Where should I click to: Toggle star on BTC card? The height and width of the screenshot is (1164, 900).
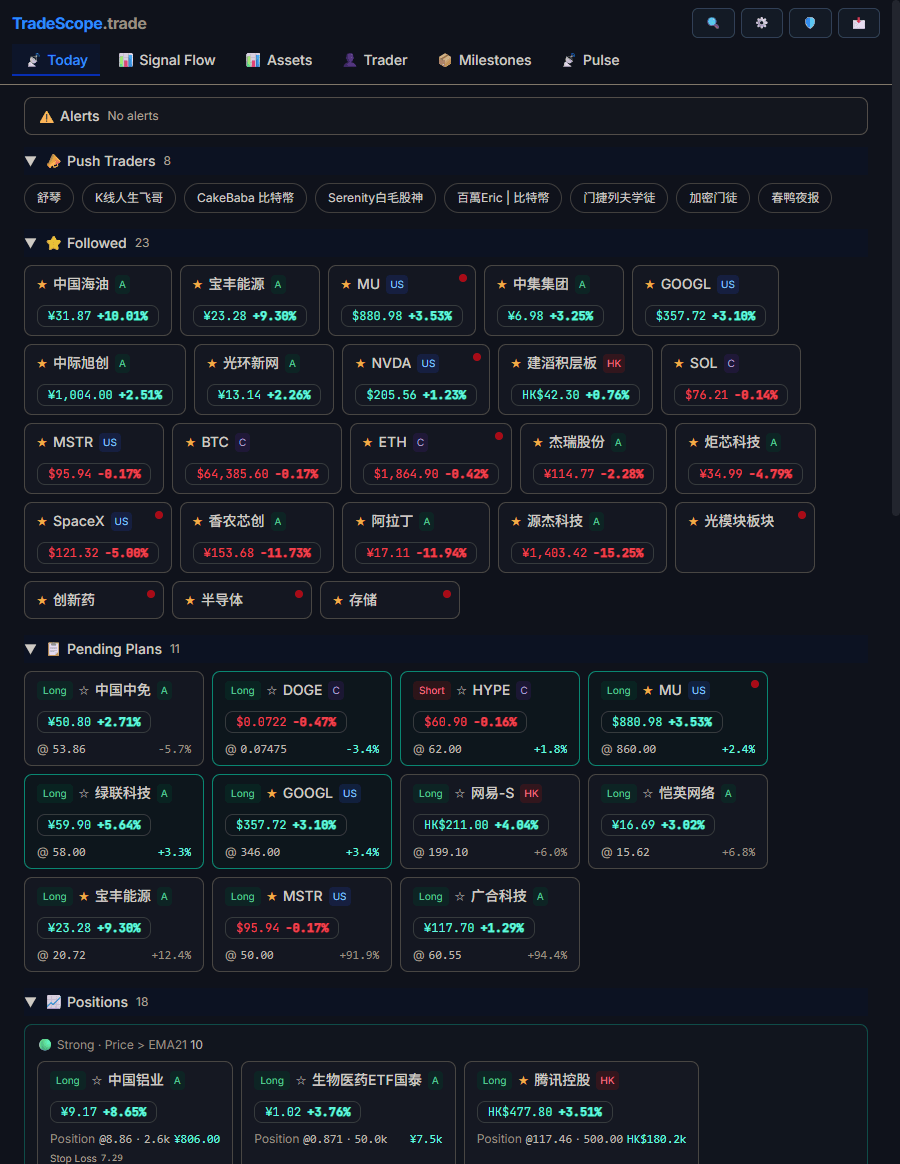pos(190,442)
